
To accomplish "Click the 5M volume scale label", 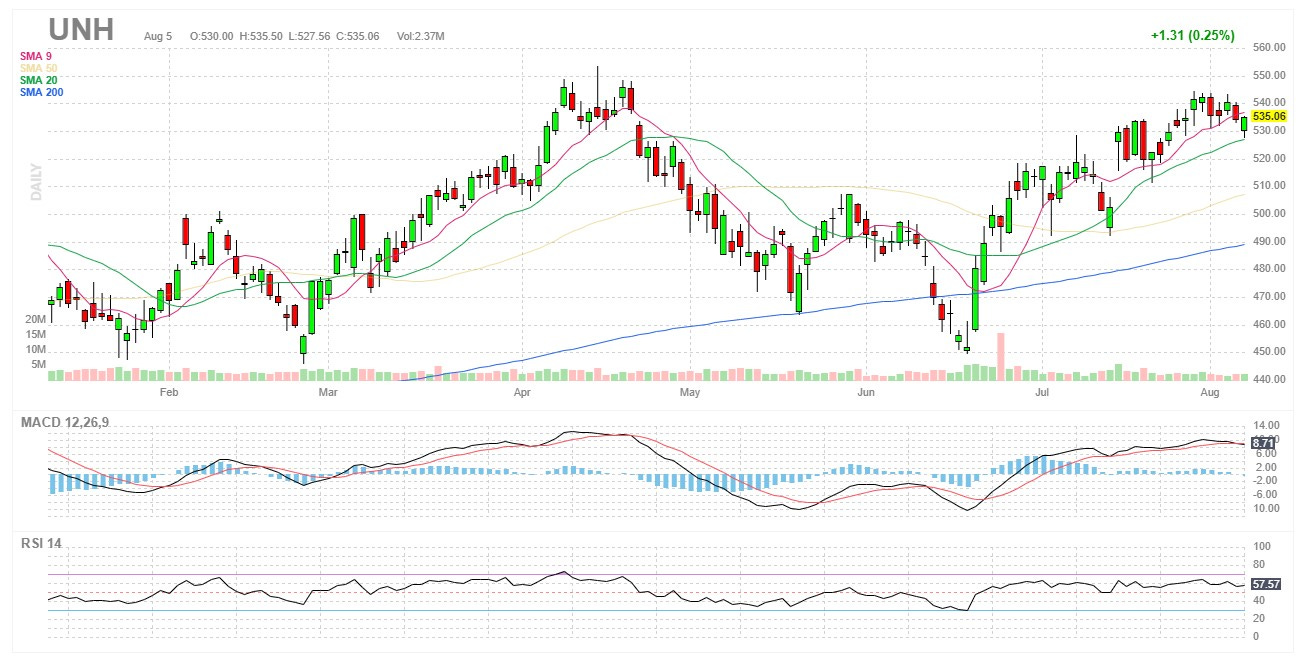I will tap(39, 364).
